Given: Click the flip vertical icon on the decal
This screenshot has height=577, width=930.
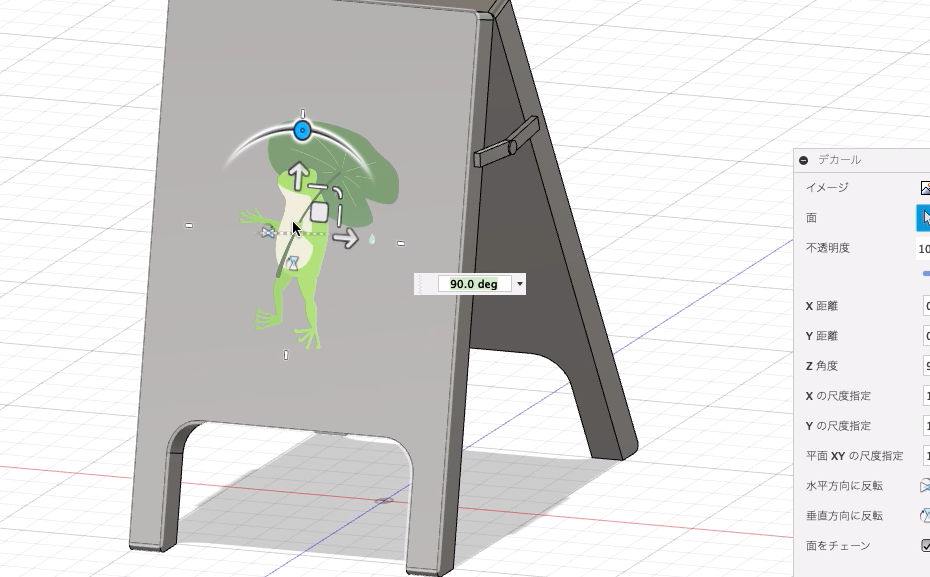Looking at the screenshot, I should coord(293,263).
